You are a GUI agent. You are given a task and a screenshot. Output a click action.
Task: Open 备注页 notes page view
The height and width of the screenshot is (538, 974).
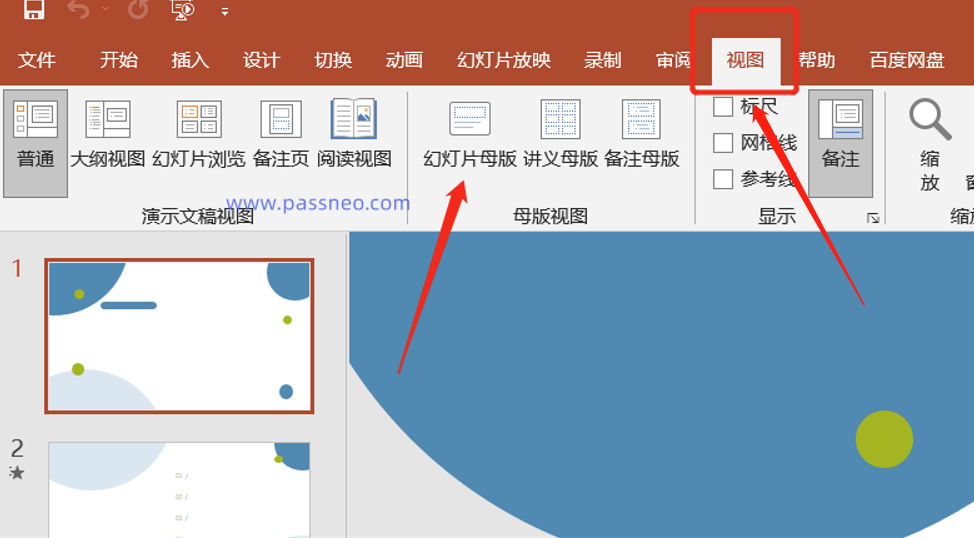click(x=281, y=134)
